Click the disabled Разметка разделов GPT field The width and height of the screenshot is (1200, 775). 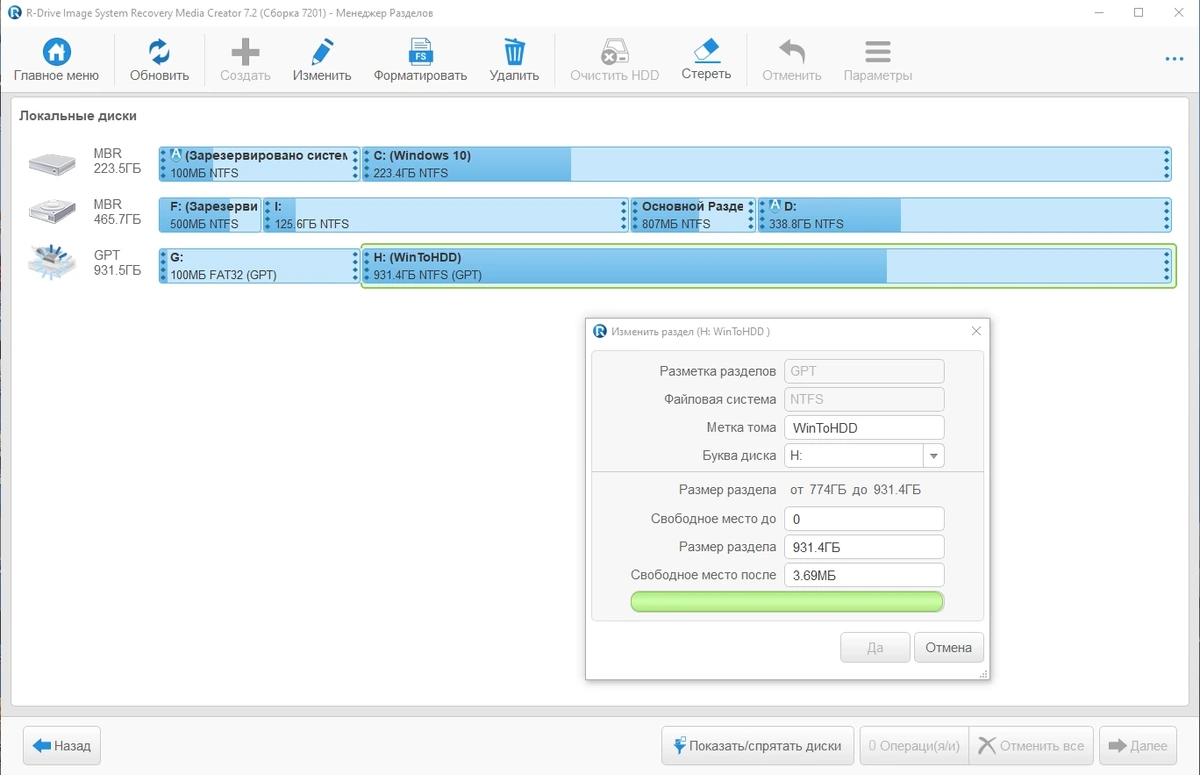click(x=864, y=371)
